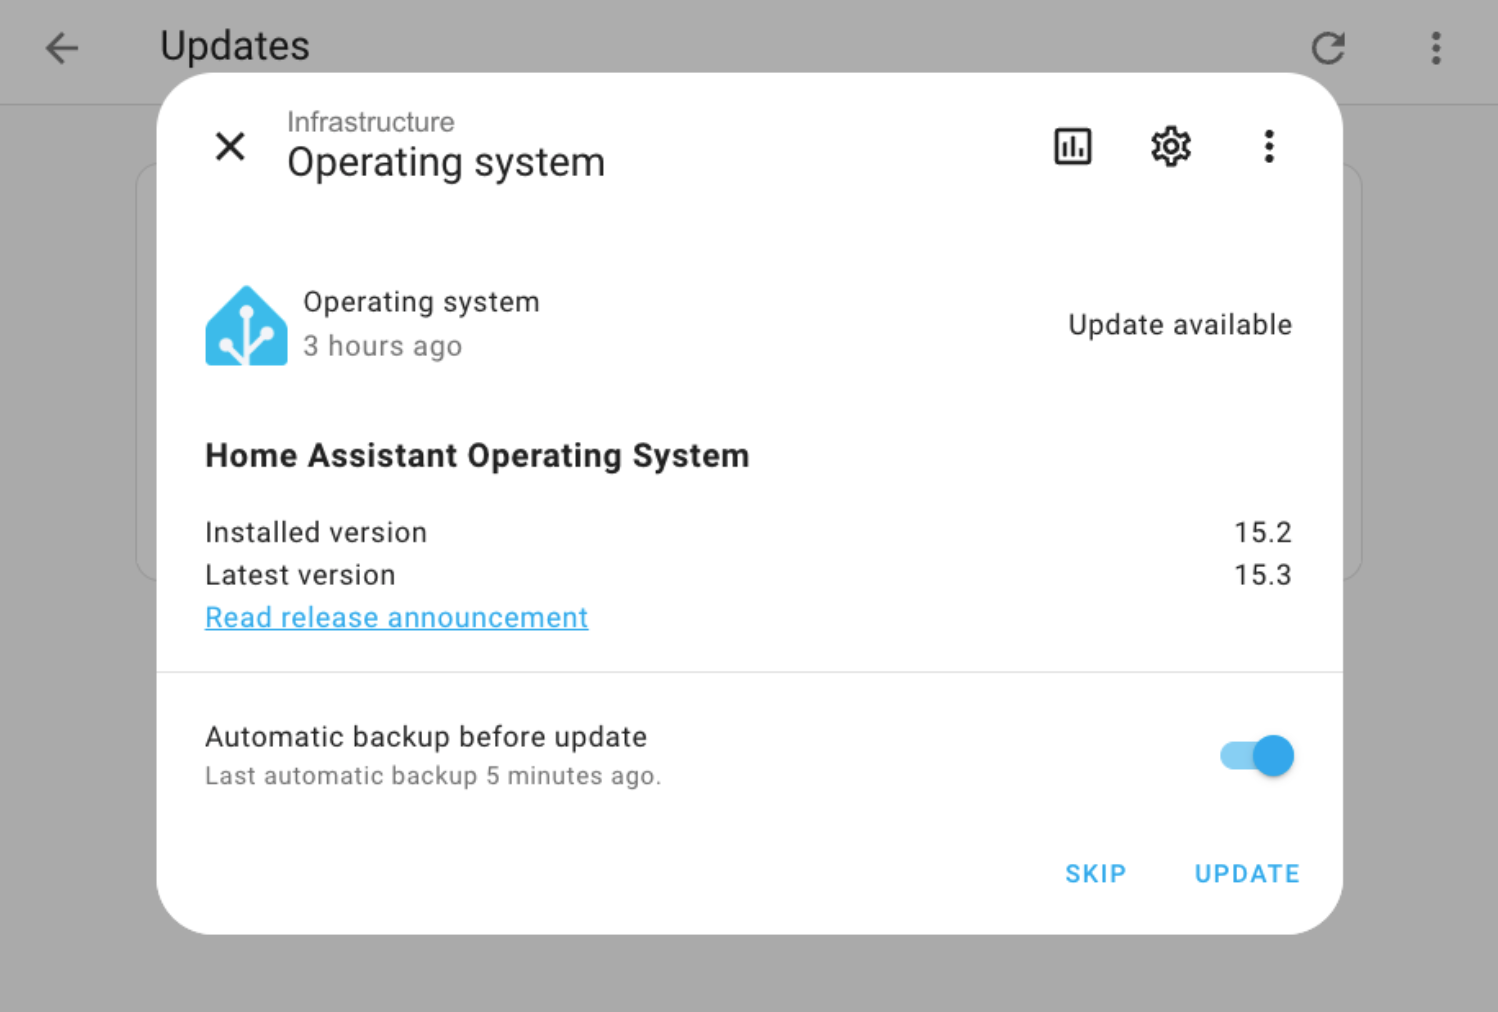Image resolution: width=1498 pixels, height=1012 pixels.
Task: Open the dialog's three-dot overflow menu
Action: coord(1268,146)
